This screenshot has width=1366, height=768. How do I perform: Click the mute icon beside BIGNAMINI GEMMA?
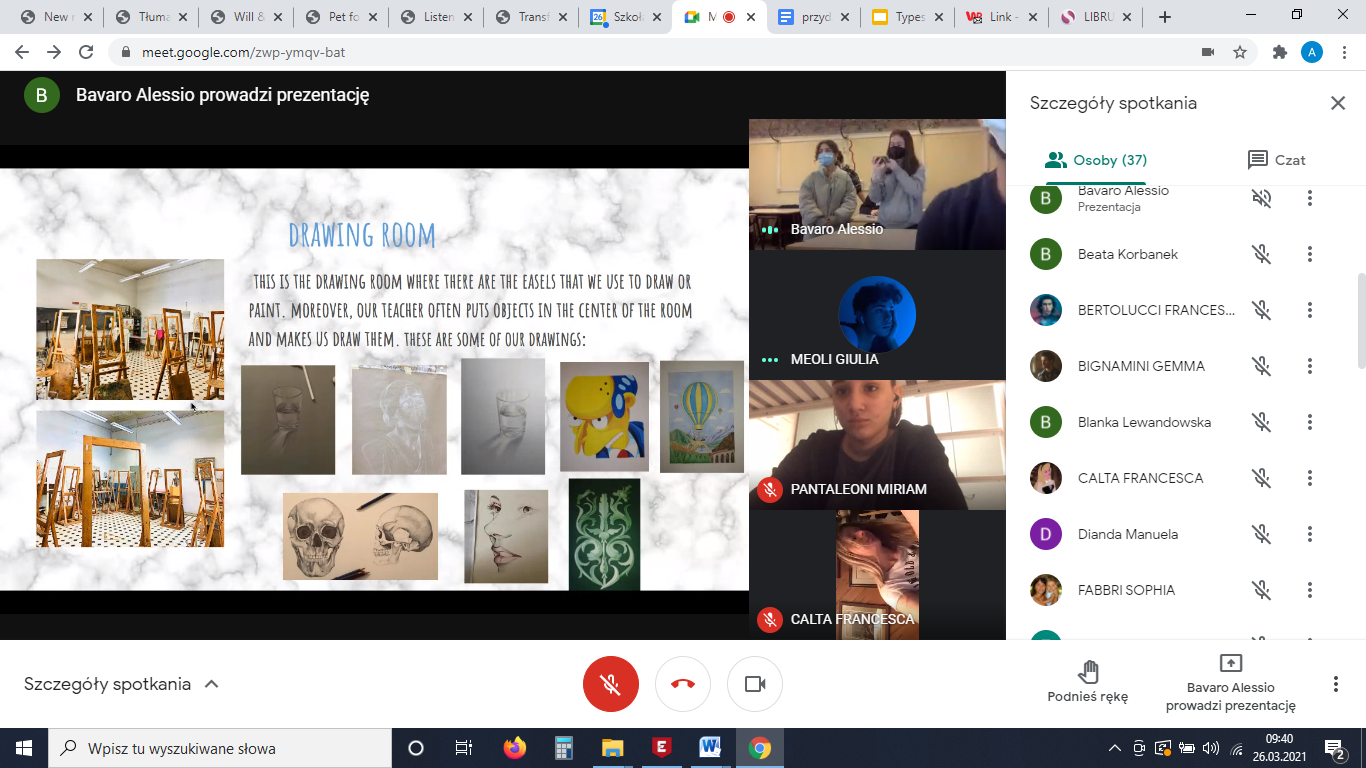pyautogui.click(x=1262, y=366)
